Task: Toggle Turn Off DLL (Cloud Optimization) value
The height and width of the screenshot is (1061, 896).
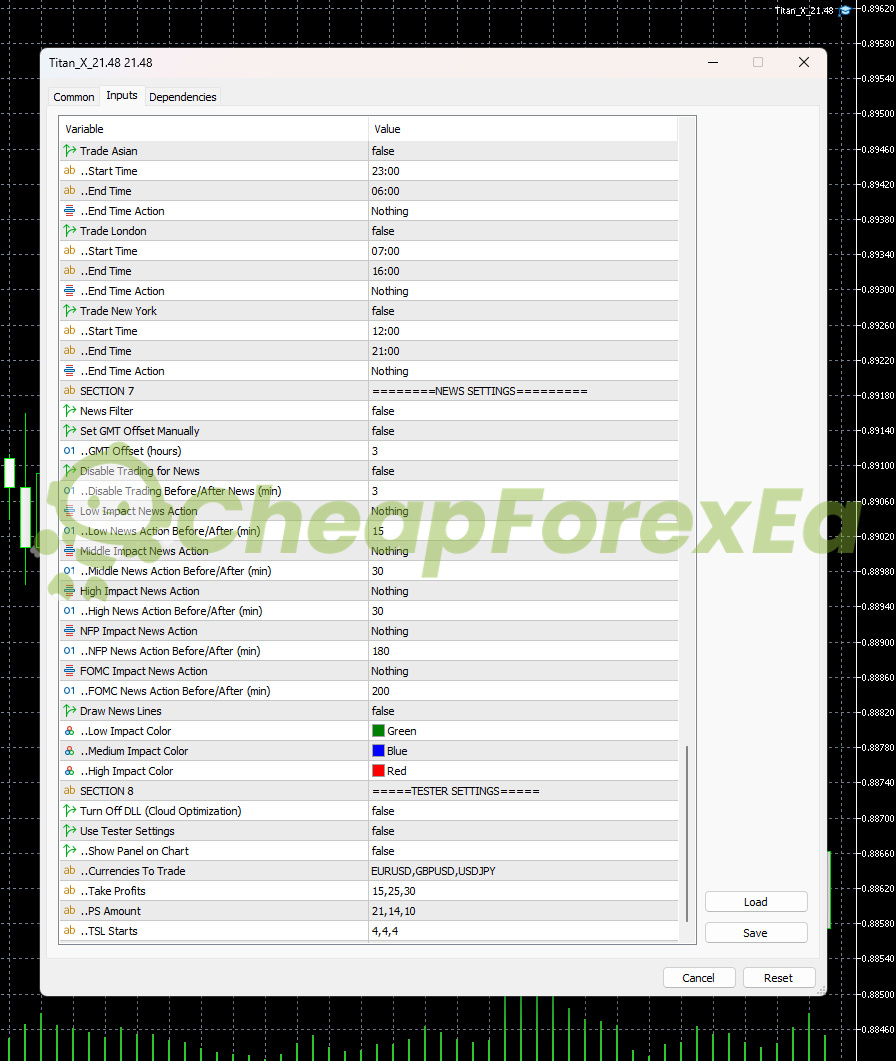Action: point(522,811)
